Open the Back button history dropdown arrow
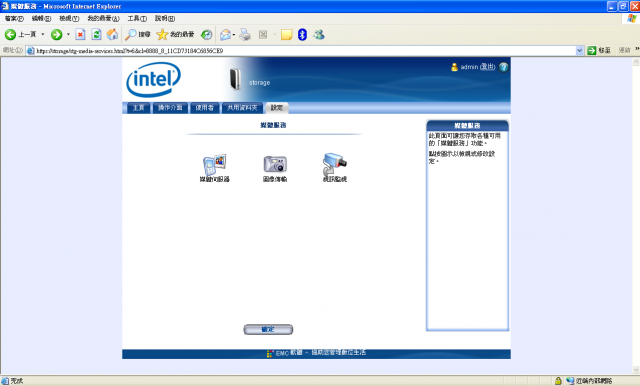Image resolution: width=640 pixels, height=386 pixels. pyautogui.click(x=42, y=35)
